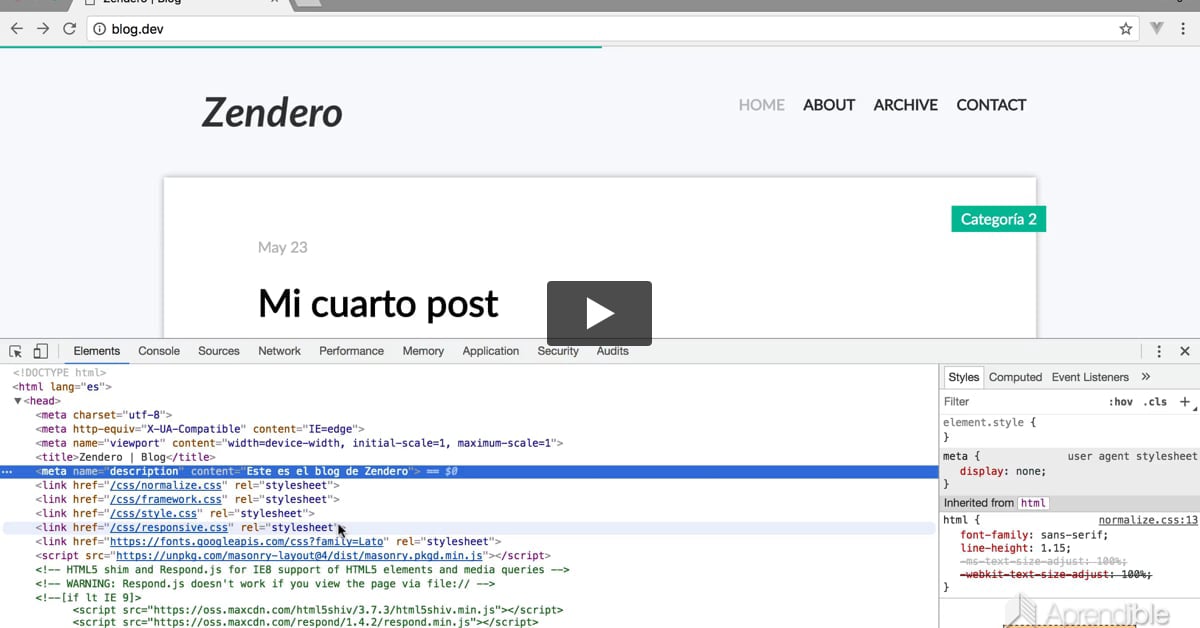Image resolution: width=1200 pixels, height=628 pixels.
Task: Open the /css/responsive.css link
Action: [x=168, y=527]
